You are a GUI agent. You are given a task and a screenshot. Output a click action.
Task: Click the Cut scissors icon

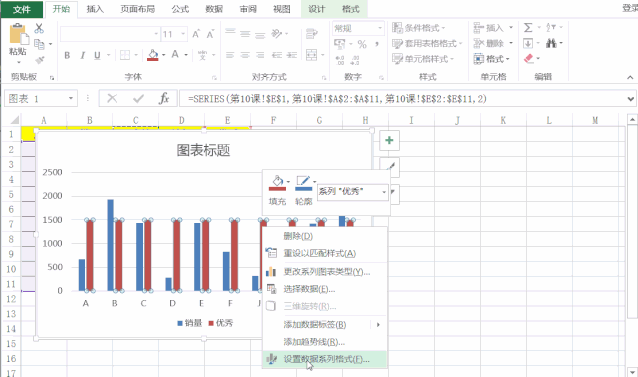39,28
